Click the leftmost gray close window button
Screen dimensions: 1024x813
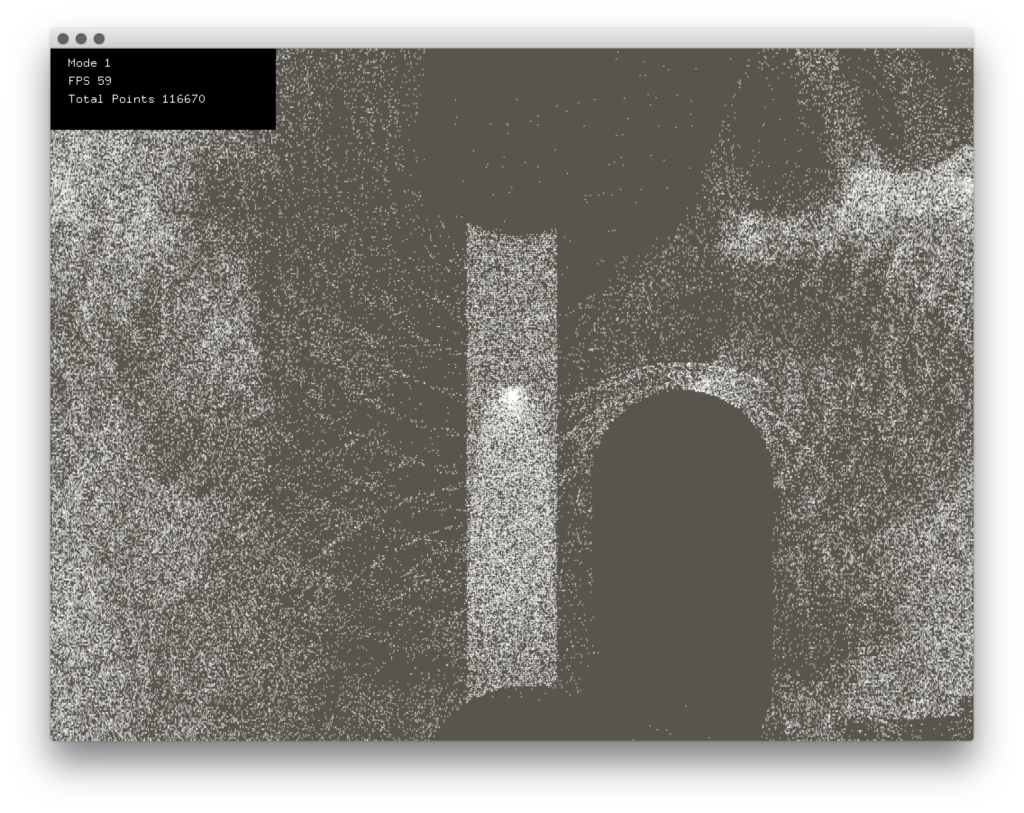point(63,39)
